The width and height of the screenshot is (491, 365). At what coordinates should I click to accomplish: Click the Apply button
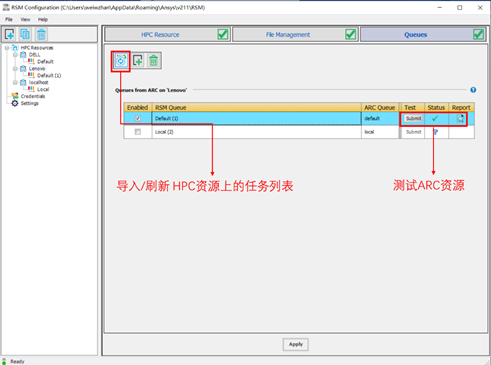296,344
